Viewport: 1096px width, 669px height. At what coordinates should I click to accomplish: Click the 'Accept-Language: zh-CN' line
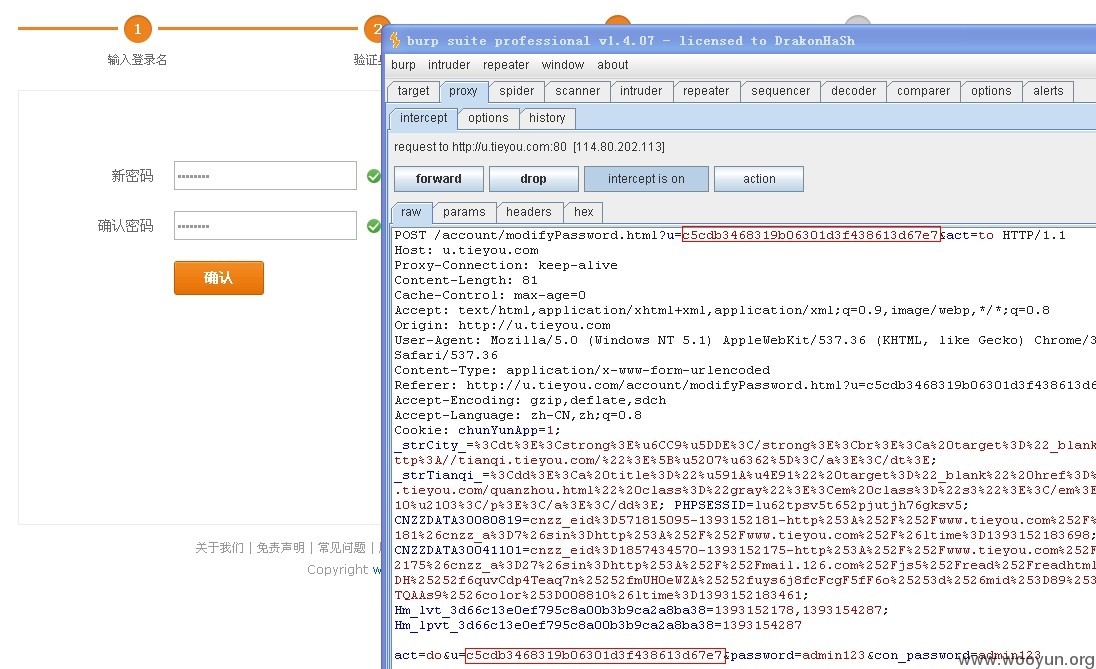click(518, 416)
